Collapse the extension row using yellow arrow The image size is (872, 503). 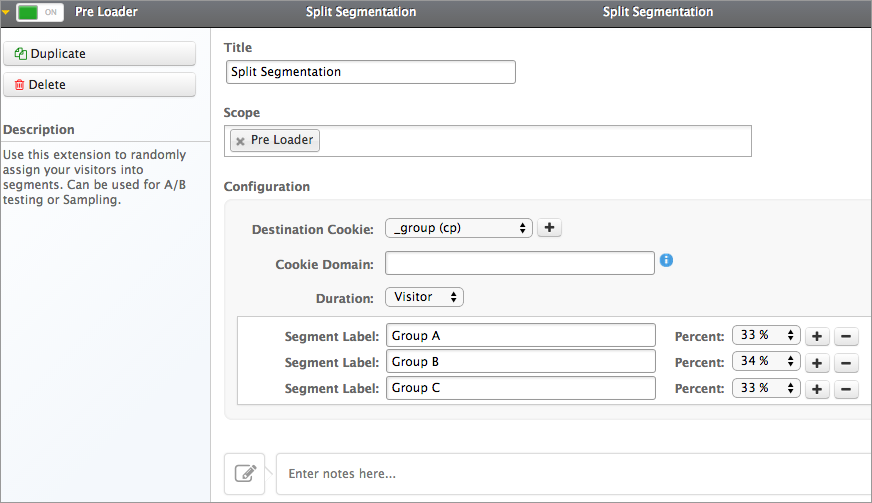(7, 12)
